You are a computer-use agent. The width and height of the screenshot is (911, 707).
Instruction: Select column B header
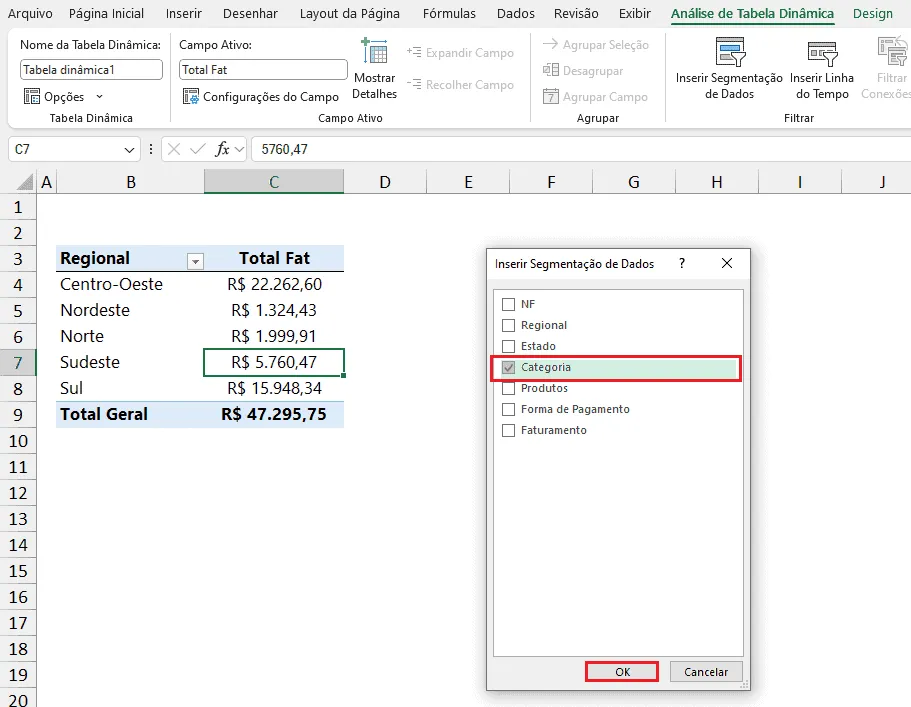tap(131, 182)
